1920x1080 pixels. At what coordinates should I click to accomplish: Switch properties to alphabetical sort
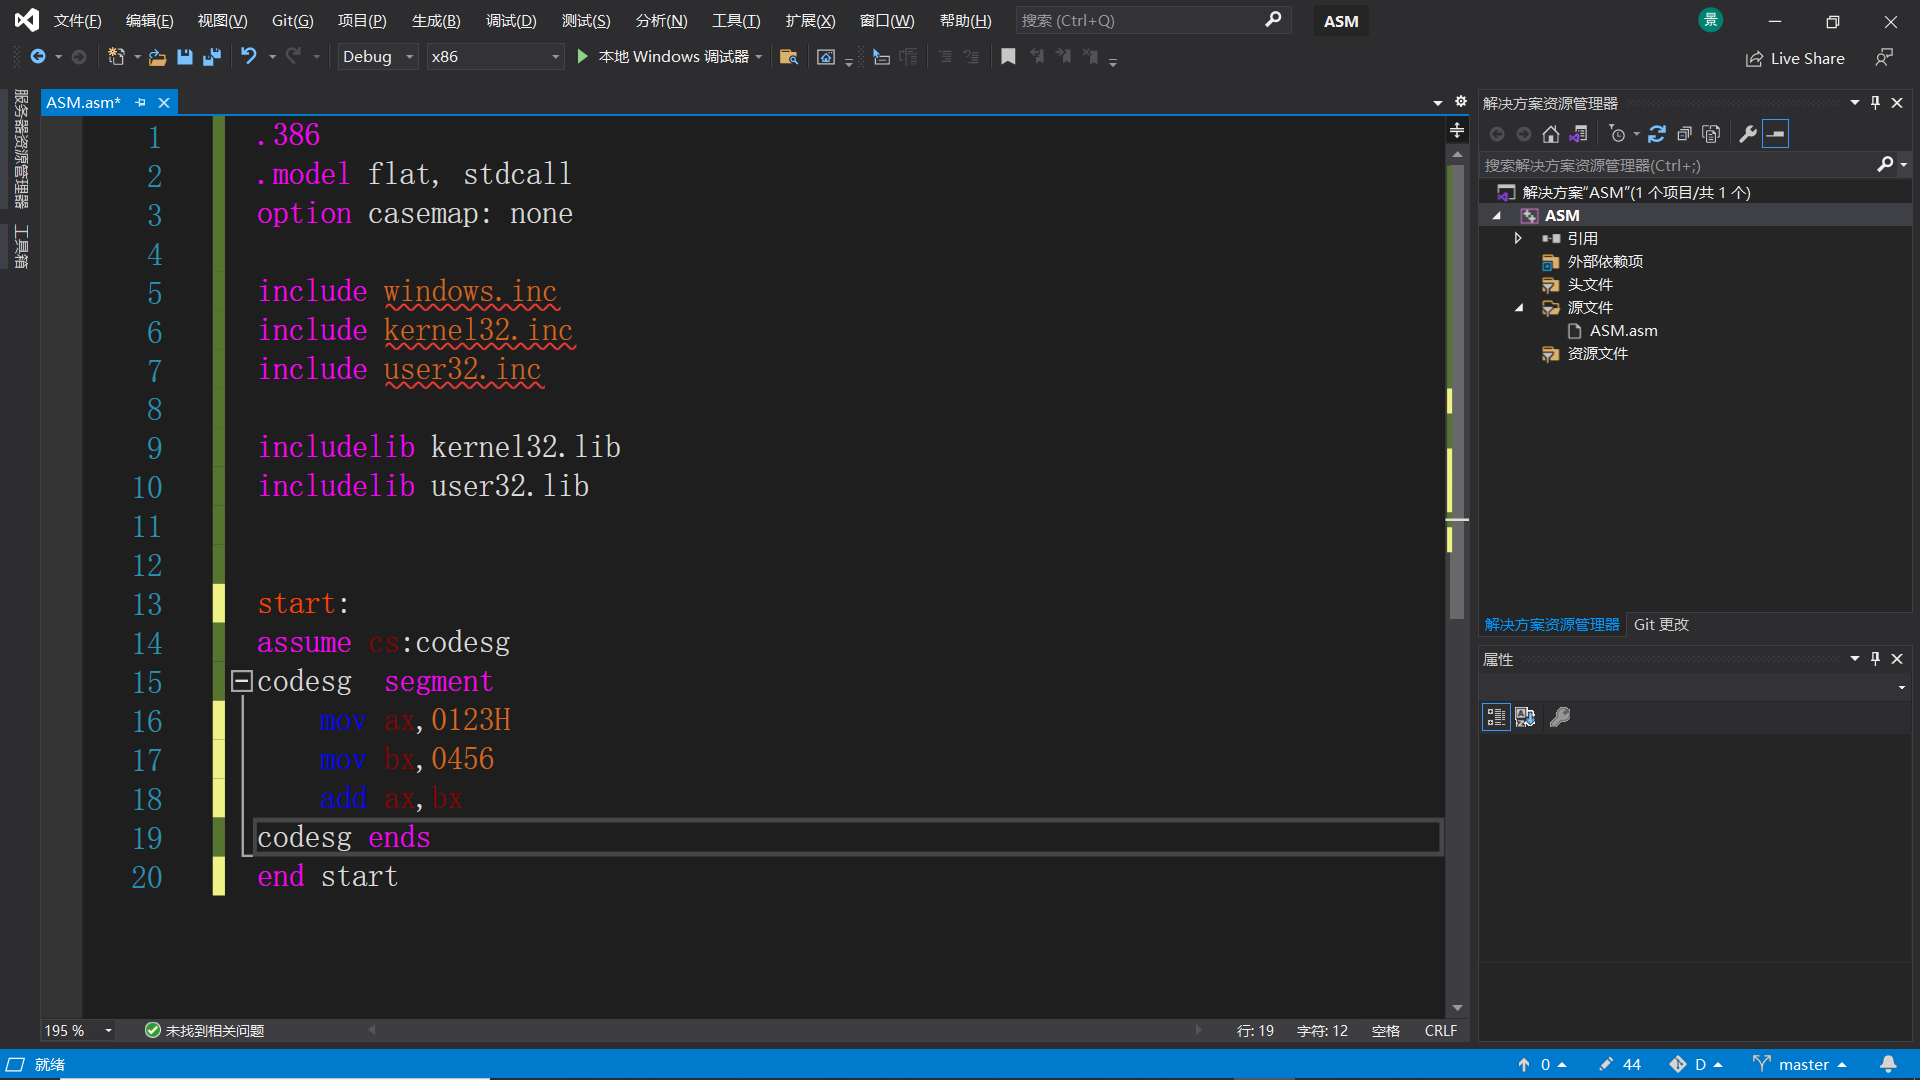[x=1525, y=717]
